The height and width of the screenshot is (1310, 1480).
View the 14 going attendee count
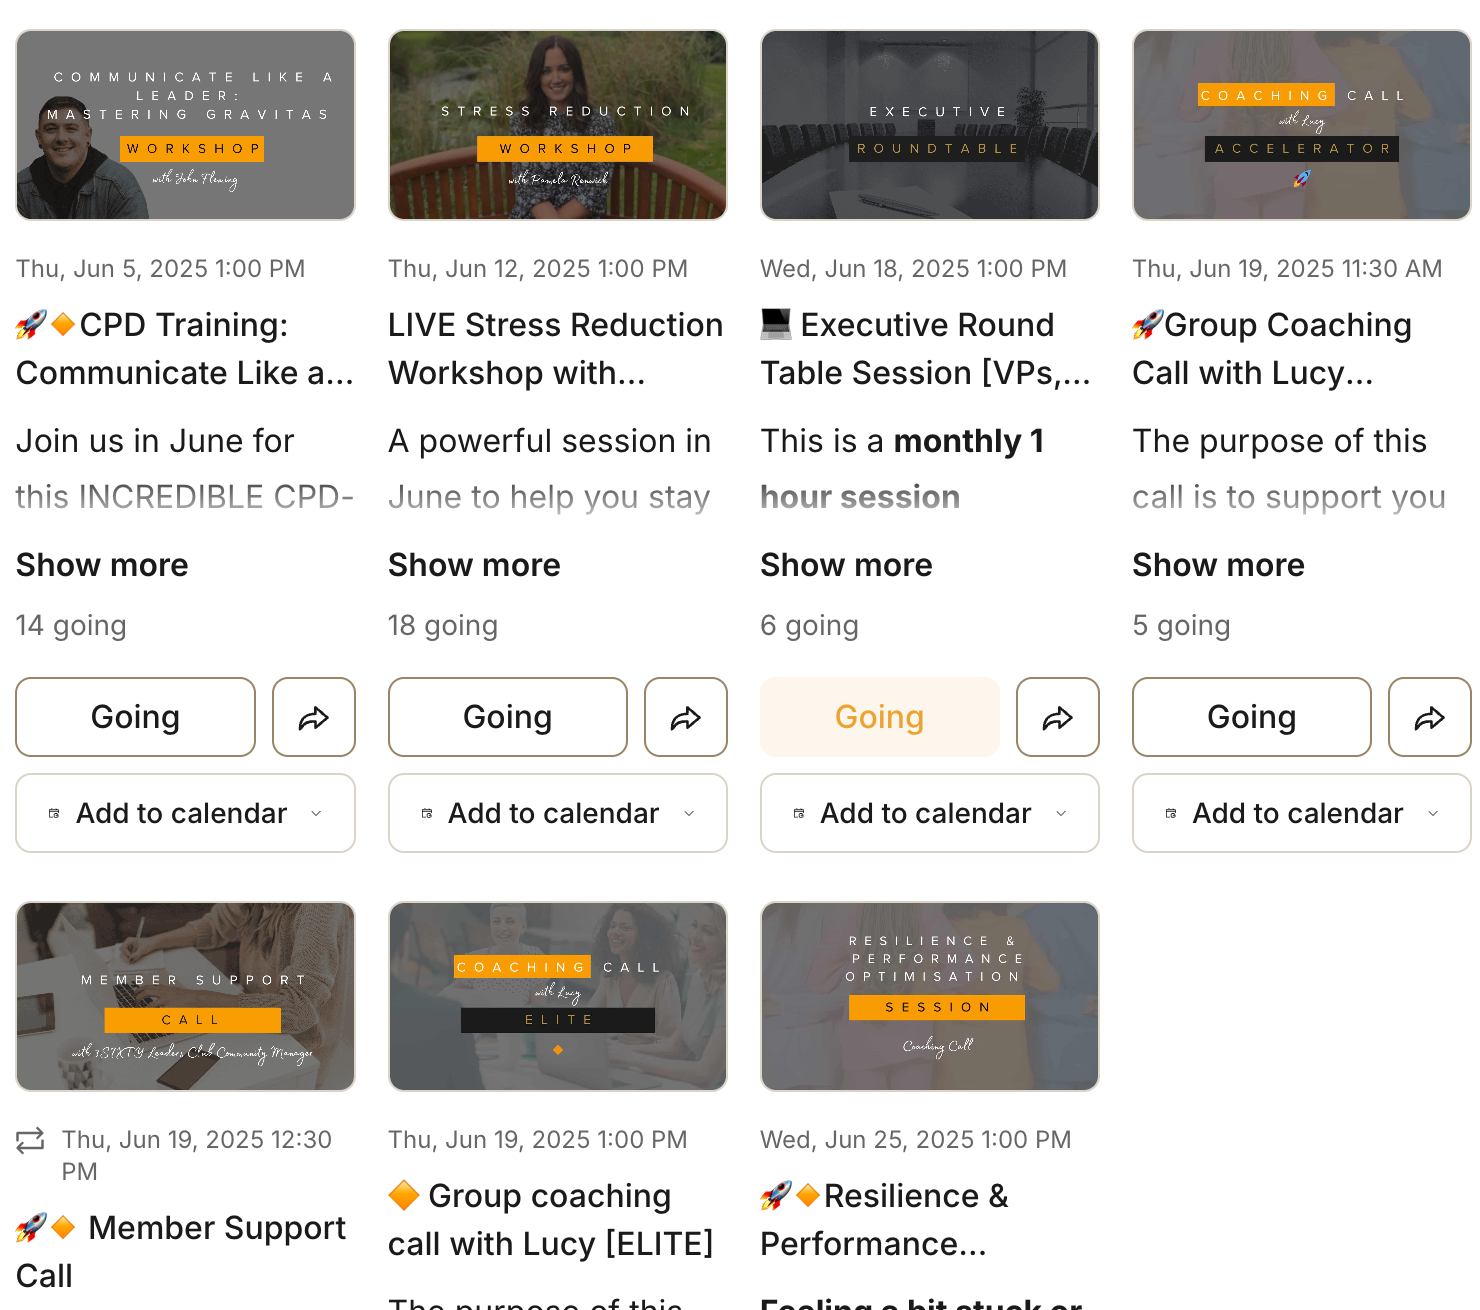coord(71,626)
